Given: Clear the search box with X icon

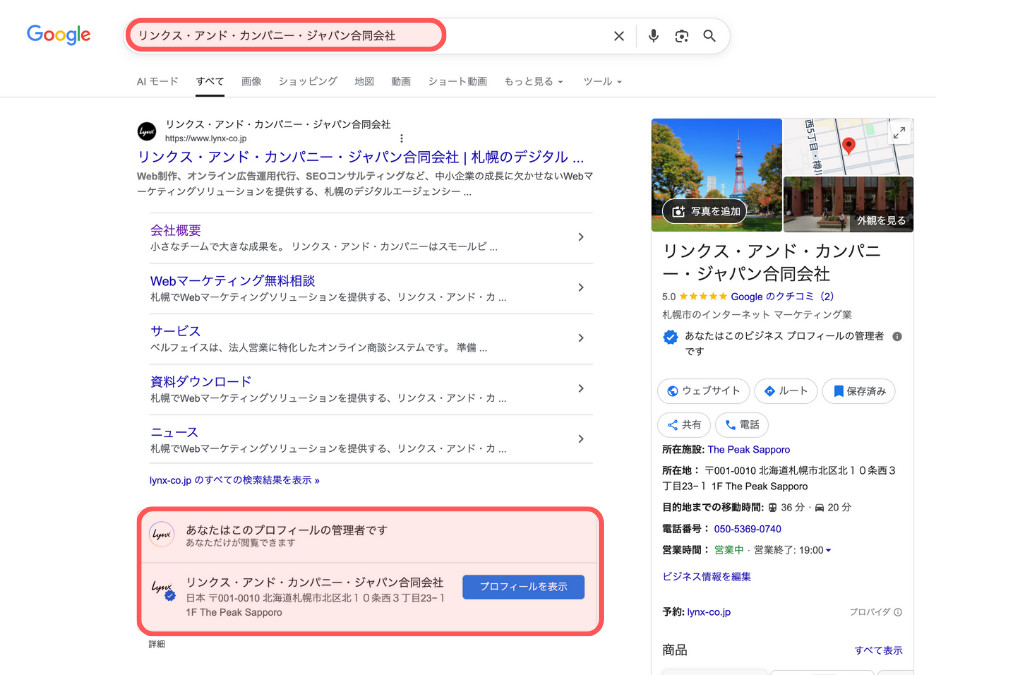Looking at the screenshot, I should tap(619, 36).
